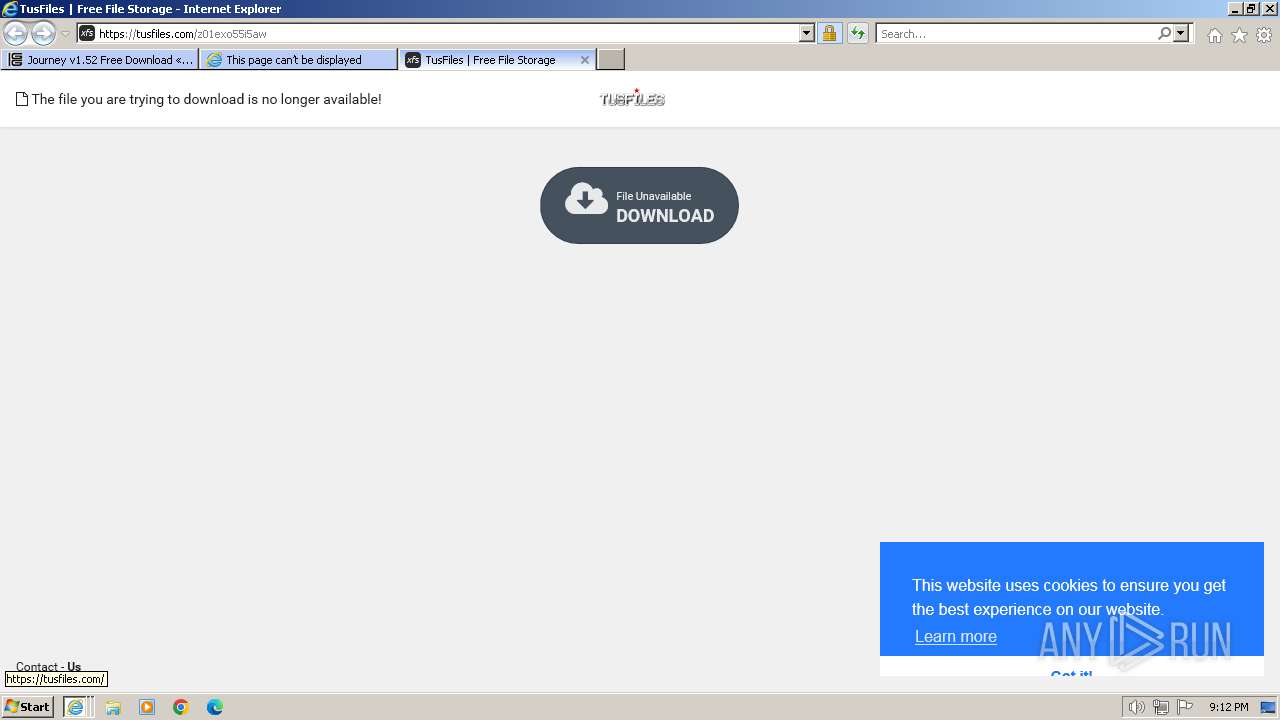
Task: Open the Tools gear icon
Action: pos(1264,35)
